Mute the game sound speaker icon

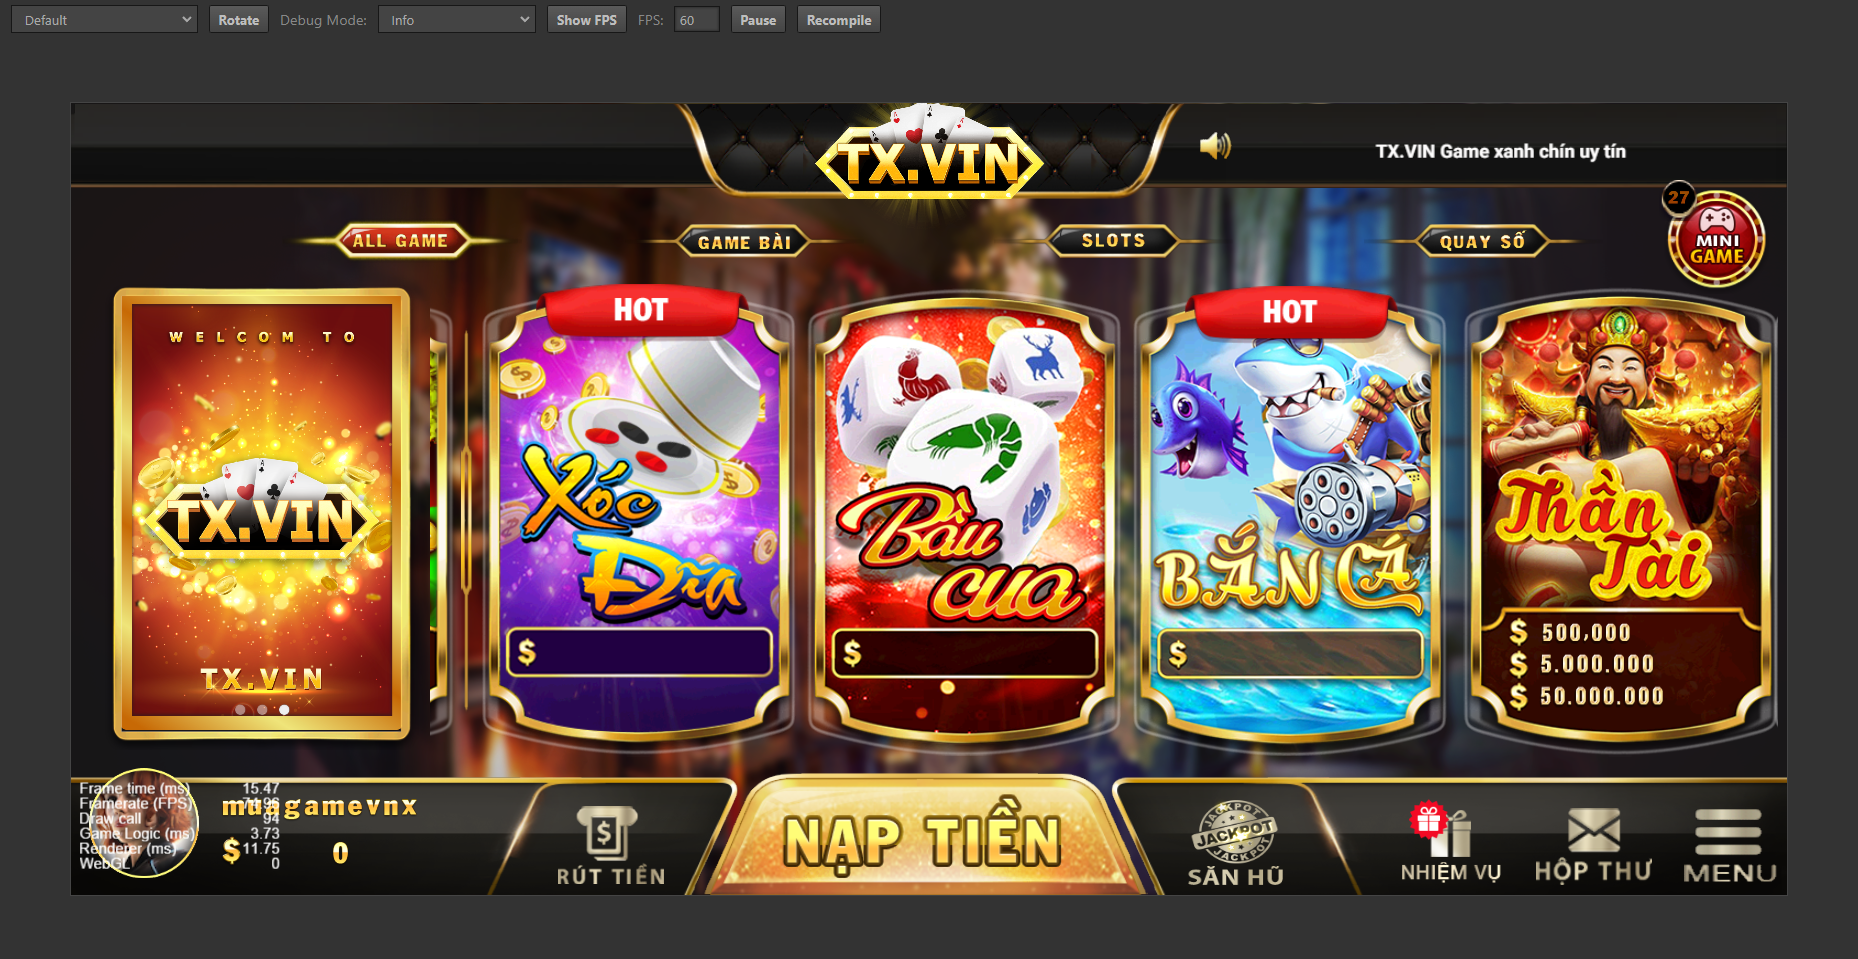(1215, 146)
